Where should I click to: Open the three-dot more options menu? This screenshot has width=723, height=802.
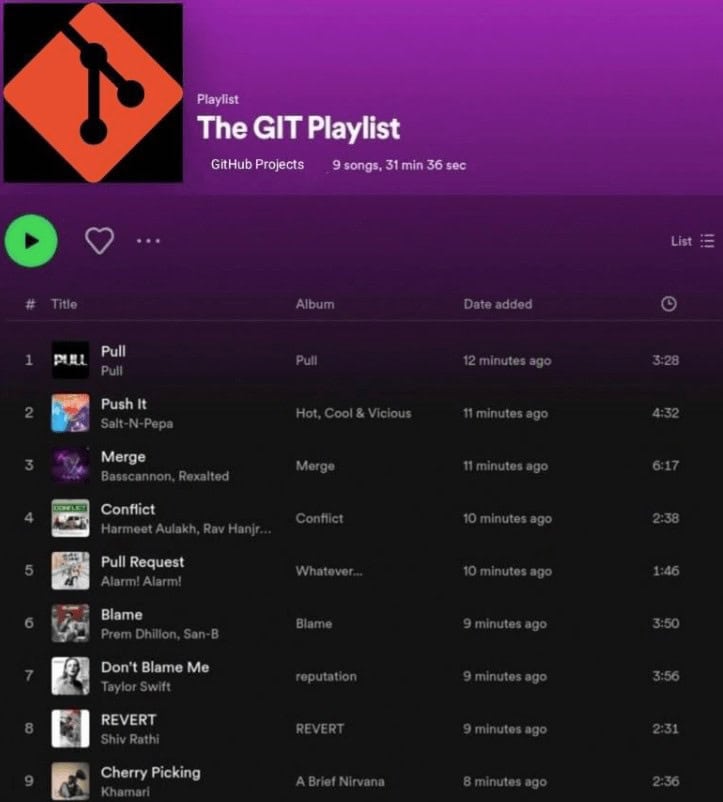click(x=148, y=241)
